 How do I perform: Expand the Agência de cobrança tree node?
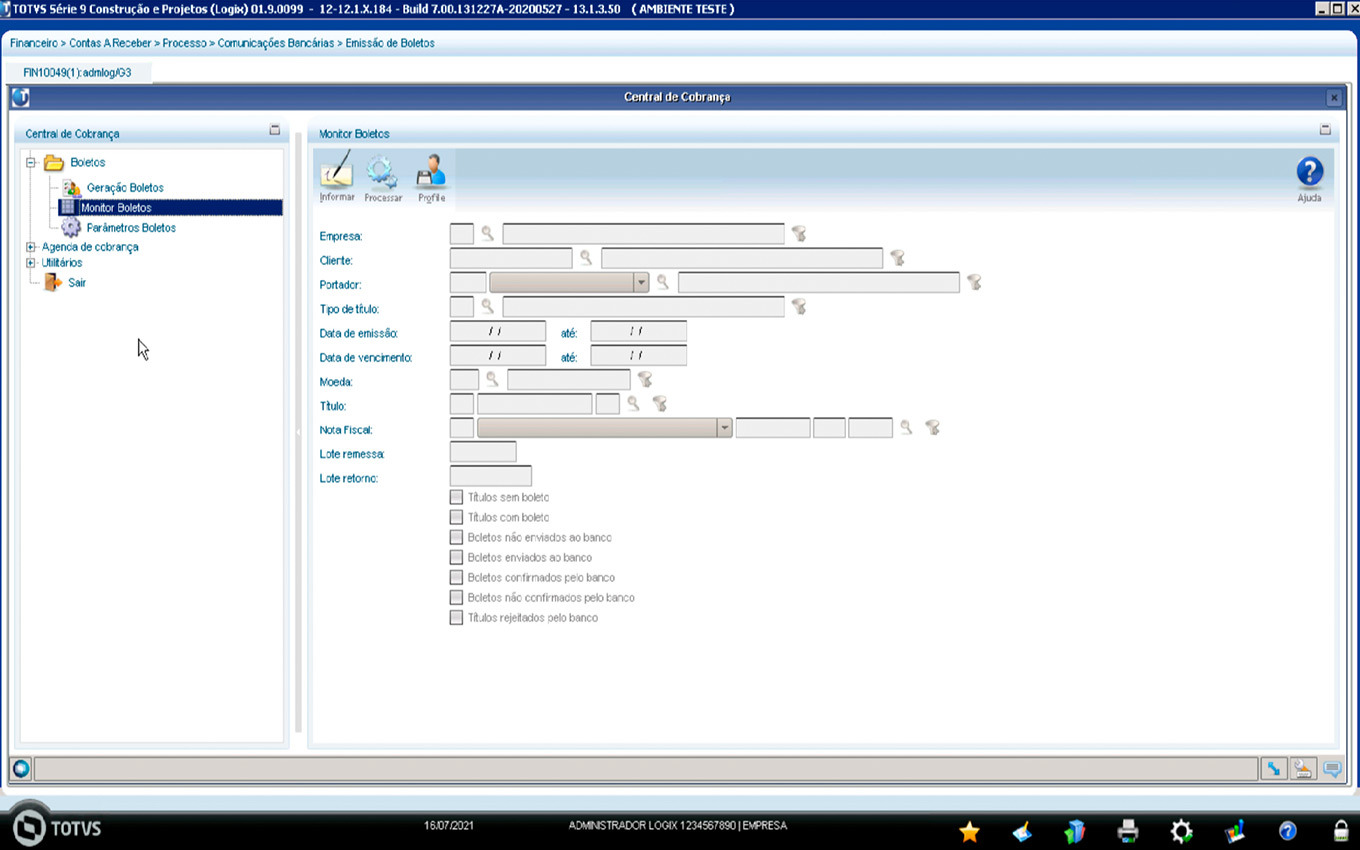tap(31, 247)
